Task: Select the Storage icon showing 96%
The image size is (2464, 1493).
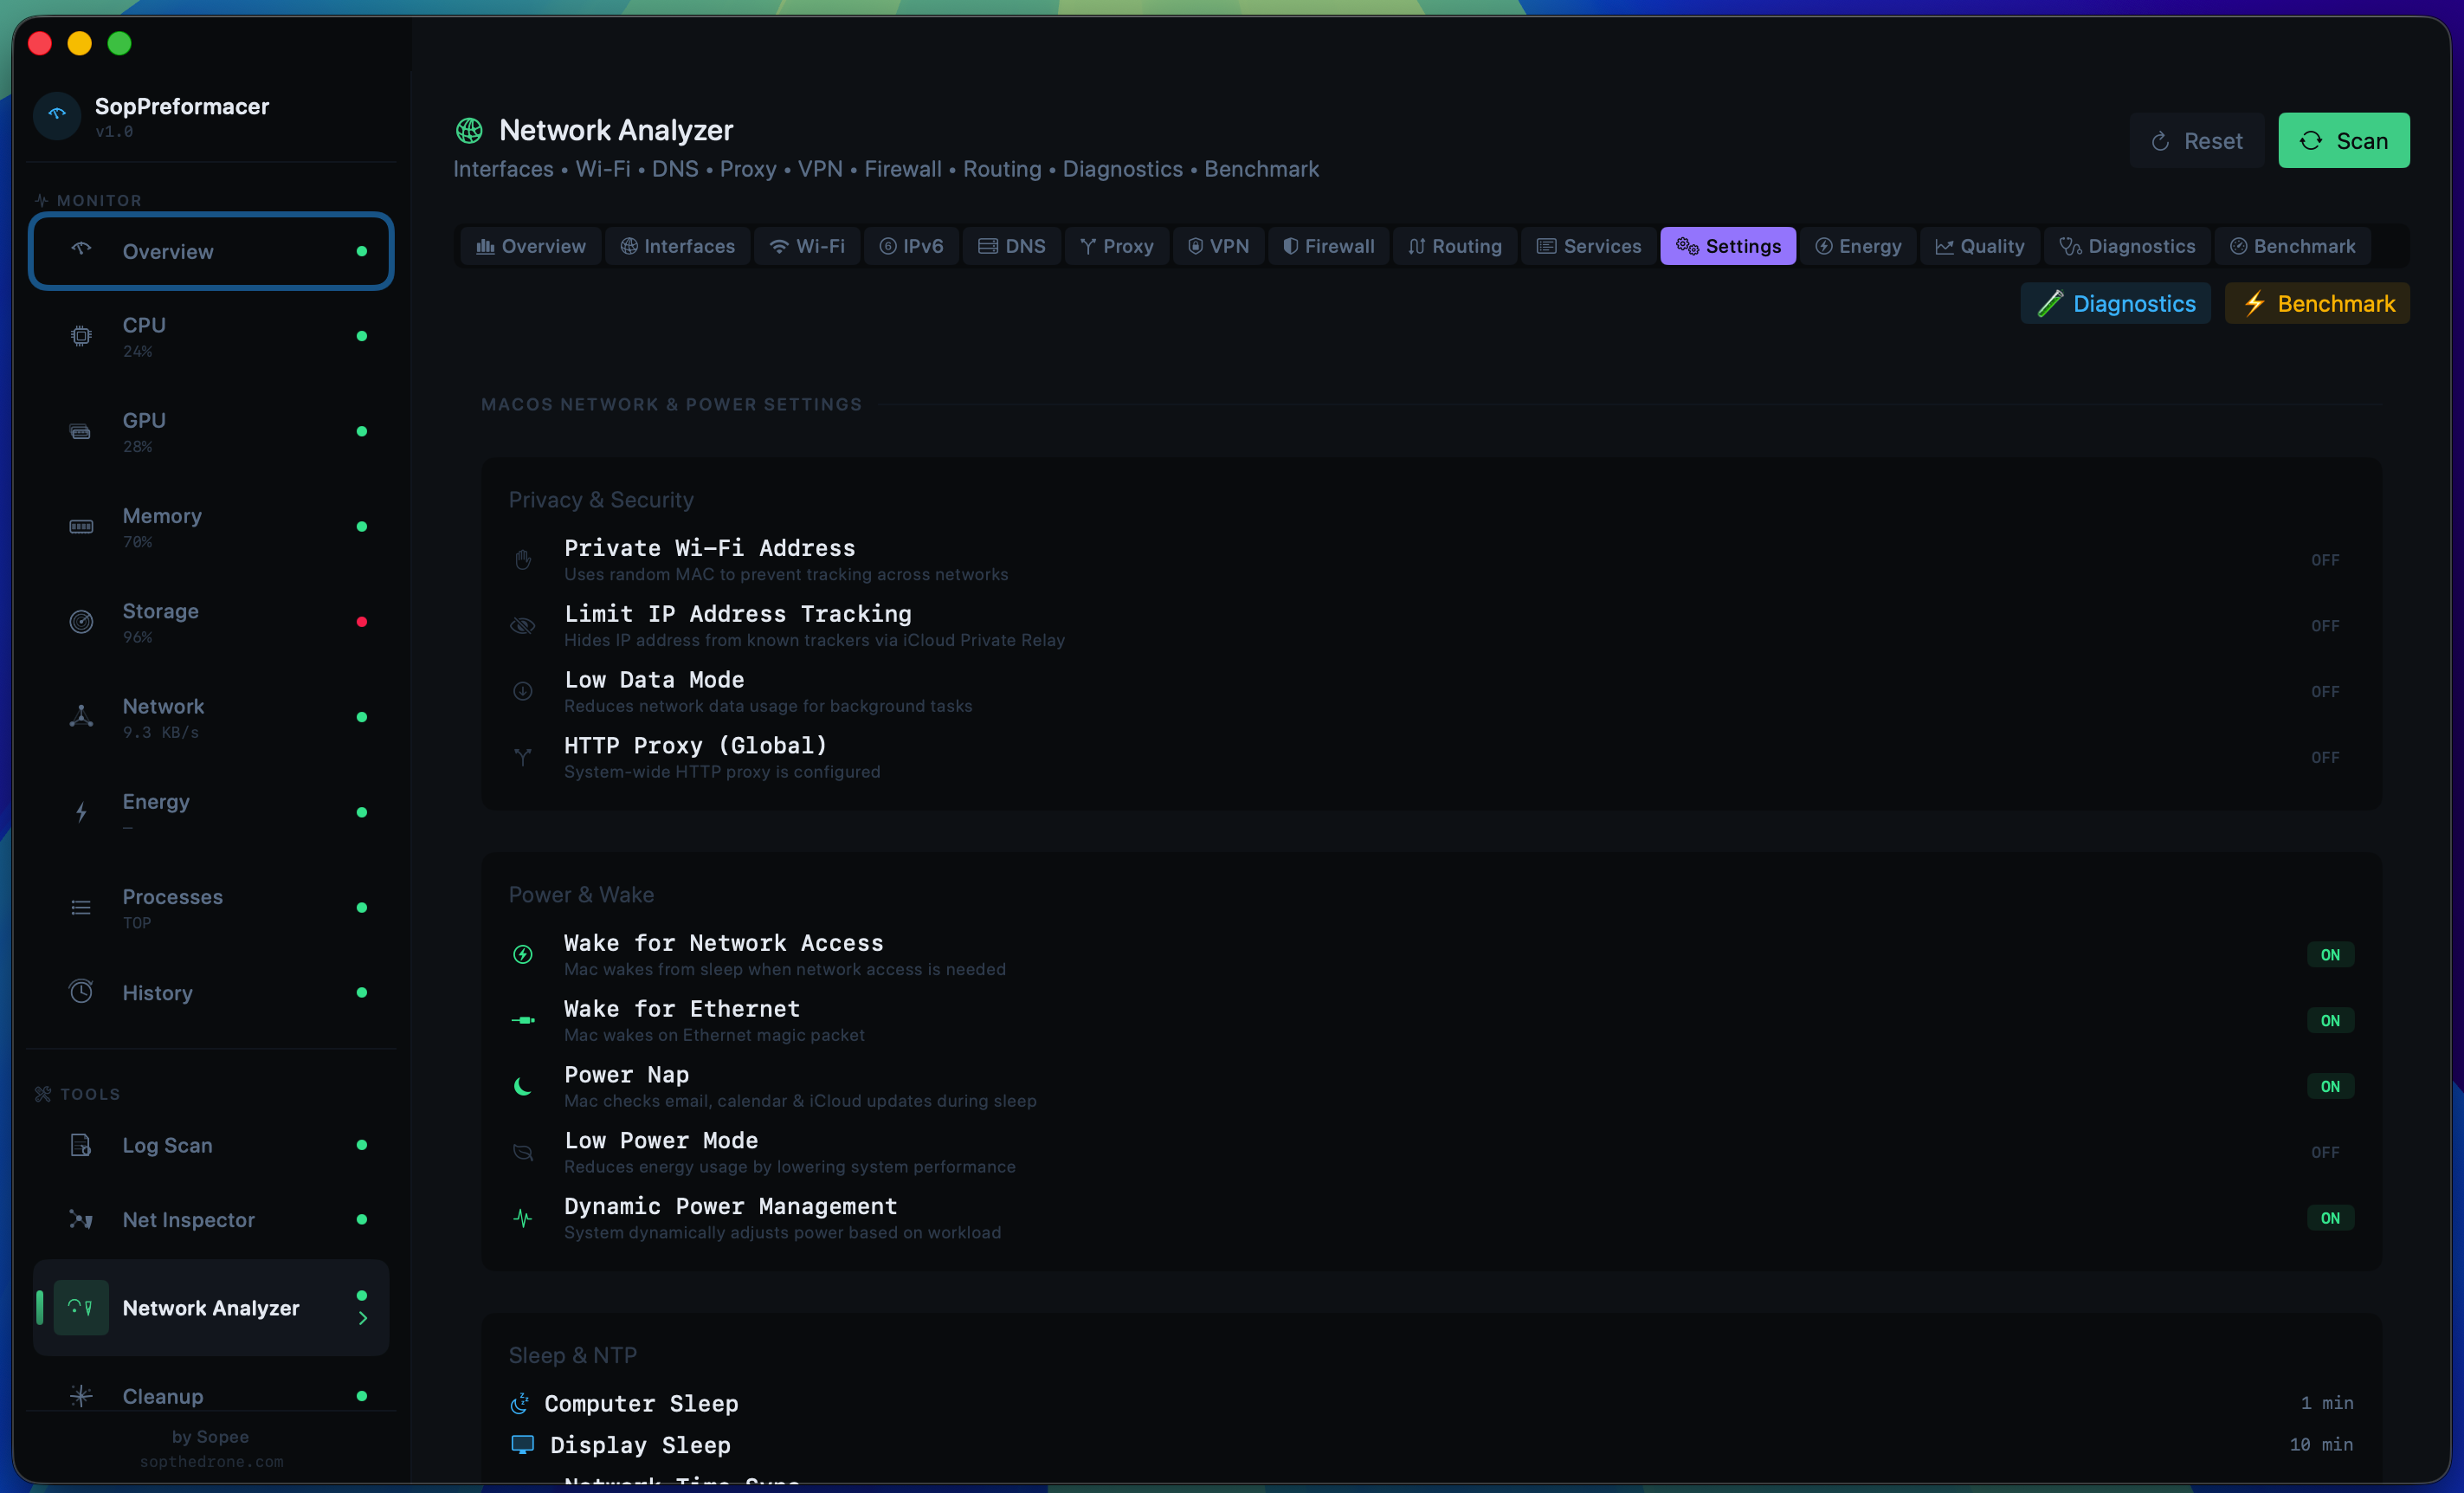Action: 81,621
